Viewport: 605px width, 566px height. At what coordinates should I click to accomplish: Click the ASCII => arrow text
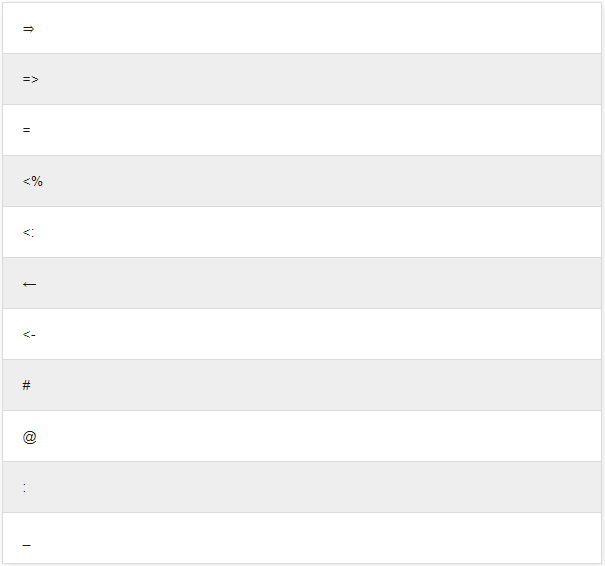click(30, 79)
